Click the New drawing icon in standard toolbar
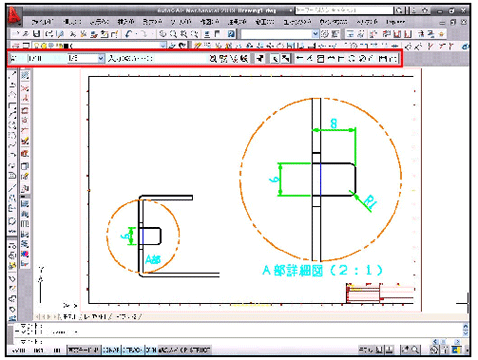This screenshot has width=478, height=360. [16, 34]
